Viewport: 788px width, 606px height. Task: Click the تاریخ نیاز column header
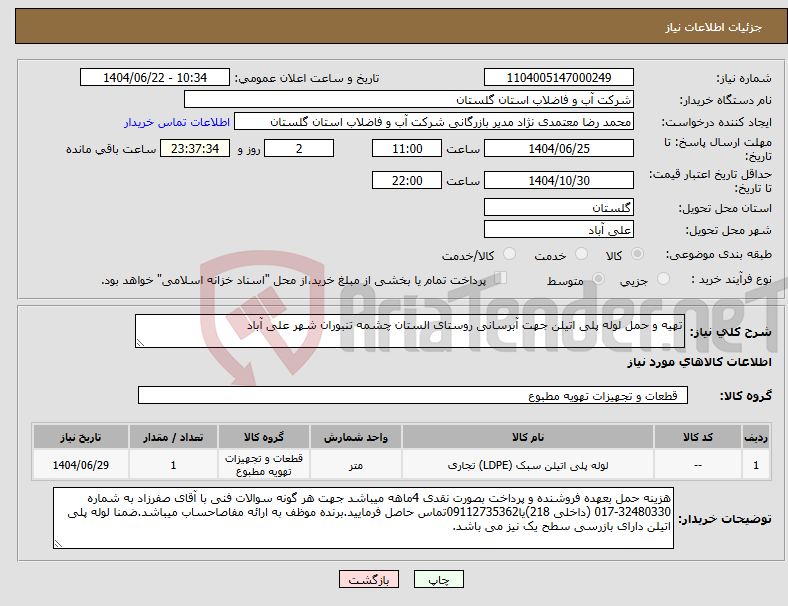coord(81,437)
